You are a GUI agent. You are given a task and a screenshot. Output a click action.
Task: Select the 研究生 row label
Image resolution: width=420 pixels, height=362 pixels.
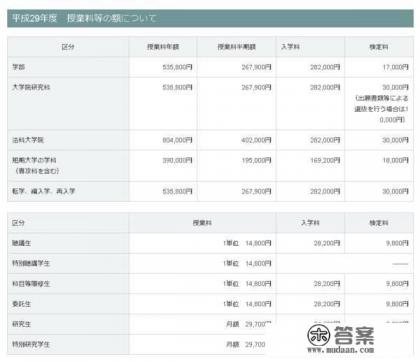coord(21,324)
